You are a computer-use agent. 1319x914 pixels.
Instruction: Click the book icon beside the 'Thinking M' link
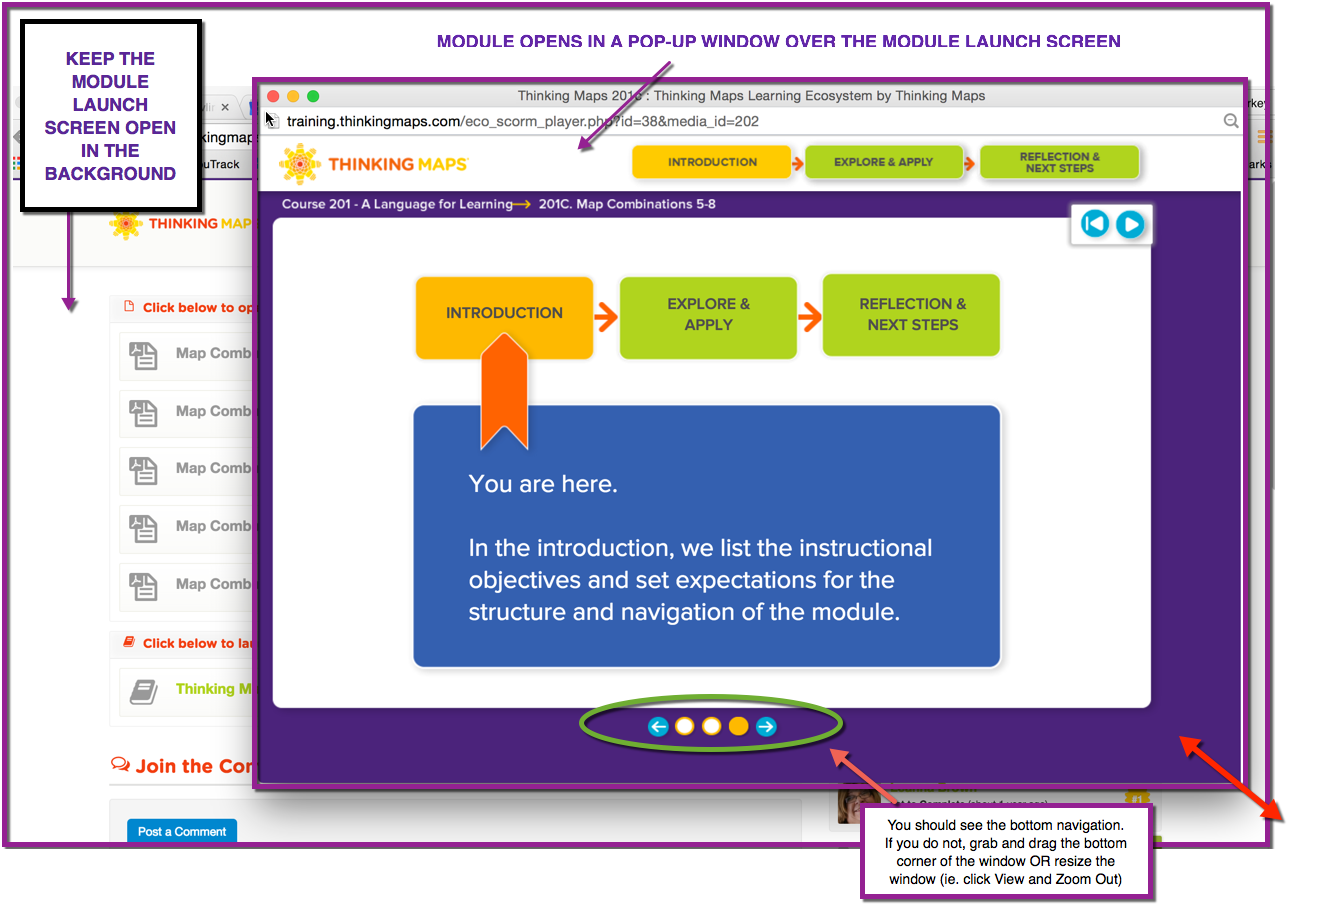pyautogui.click(x=144, y=691)
